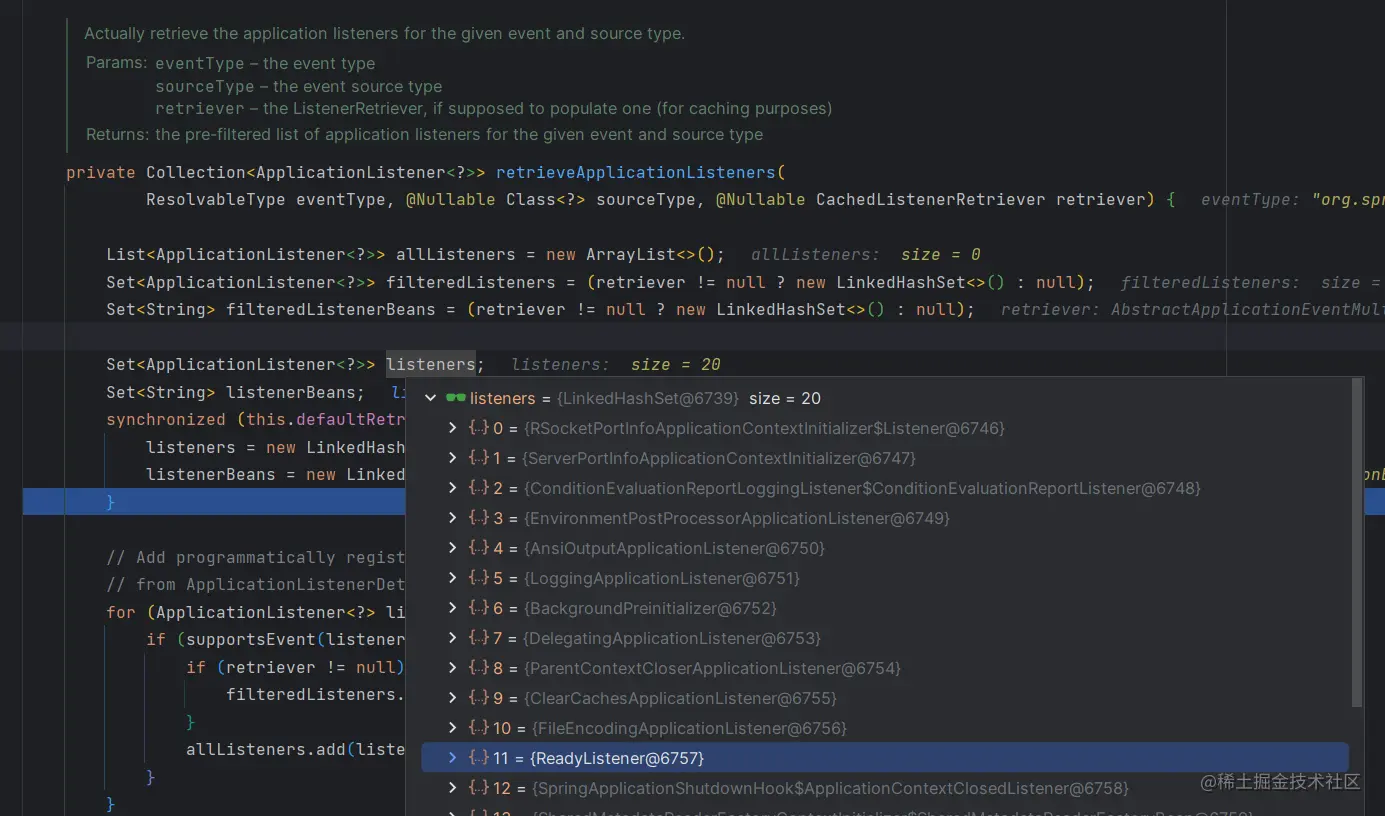
Task: Click the allListeners.add statement
Action: click(295, 749)
